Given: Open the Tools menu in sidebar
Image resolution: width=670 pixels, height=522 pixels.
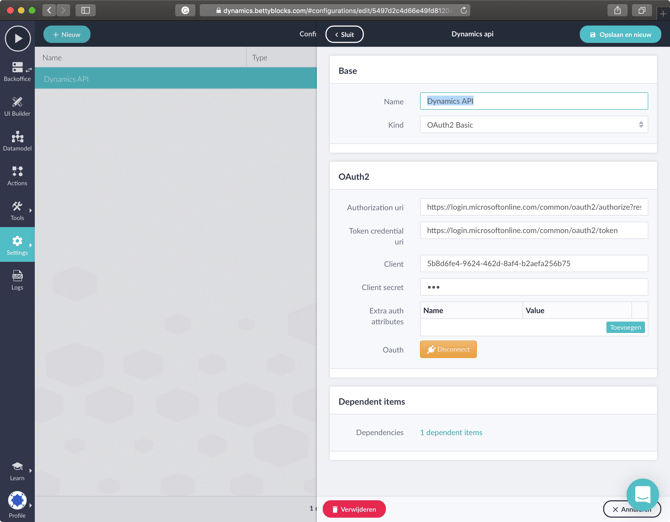Looking at the screenshot, I should (x=17, y=210).
